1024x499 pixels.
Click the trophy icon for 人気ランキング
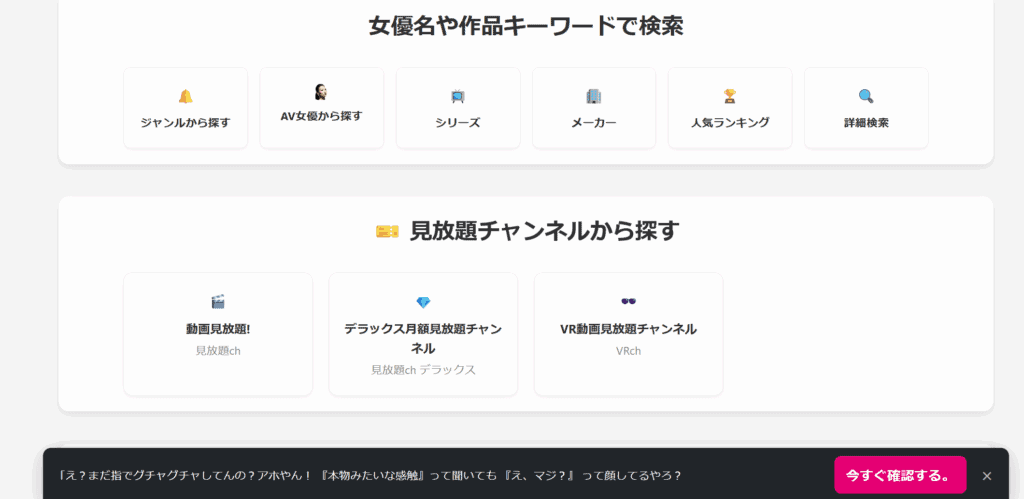click(730, 96)
